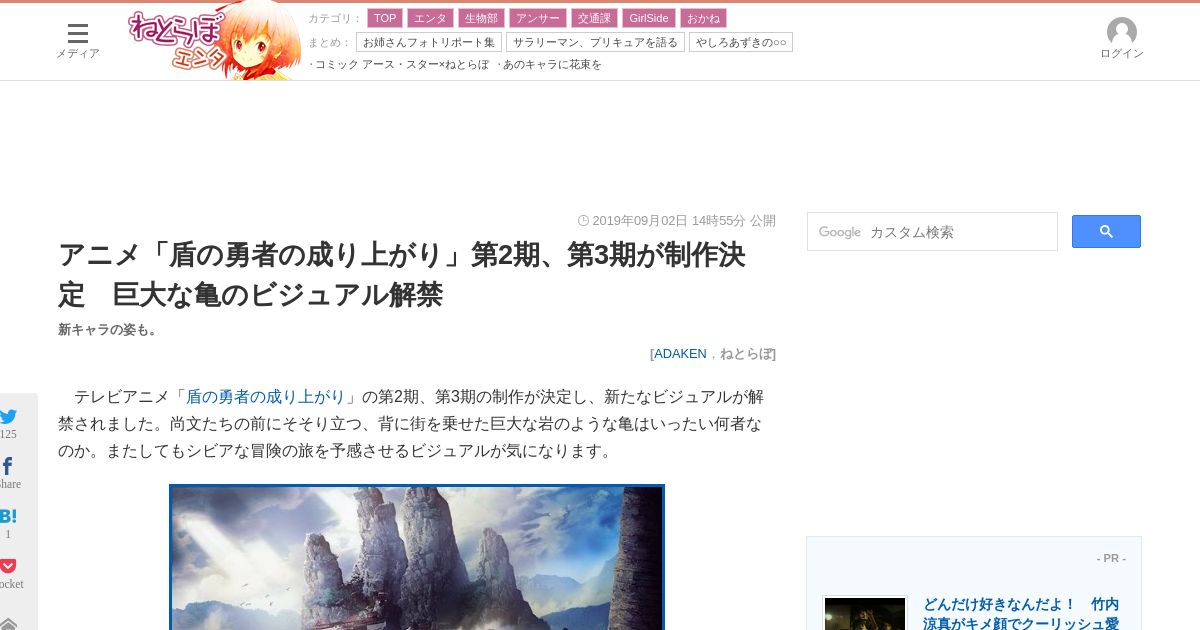Click the article headline text

click(402, 275)
